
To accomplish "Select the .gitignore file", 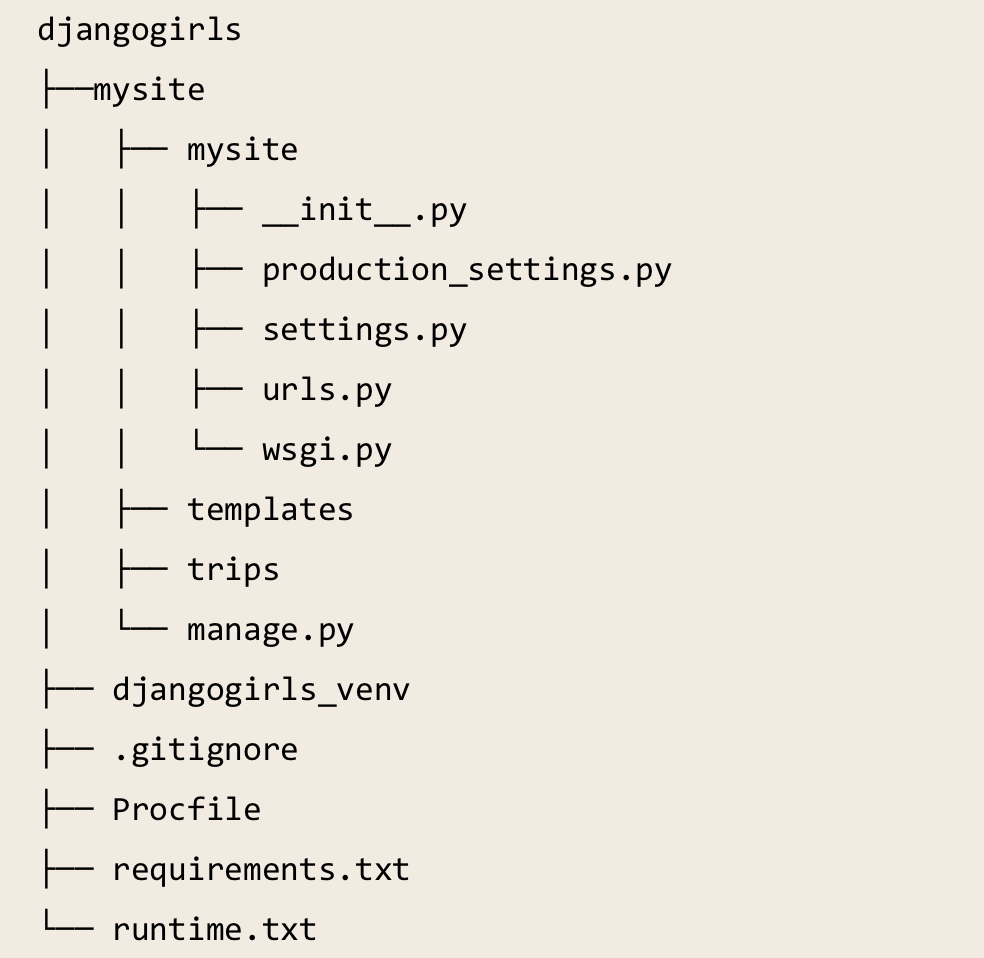I will [204, 750].
